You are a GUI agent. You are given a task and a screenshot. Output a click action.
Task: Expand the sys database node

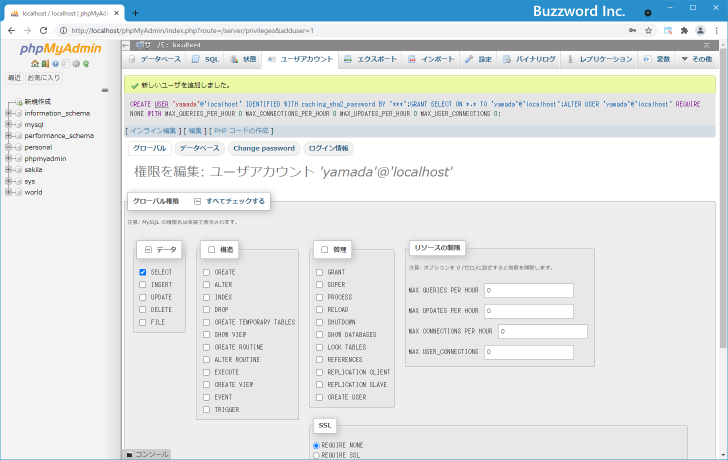coord(8,181)
